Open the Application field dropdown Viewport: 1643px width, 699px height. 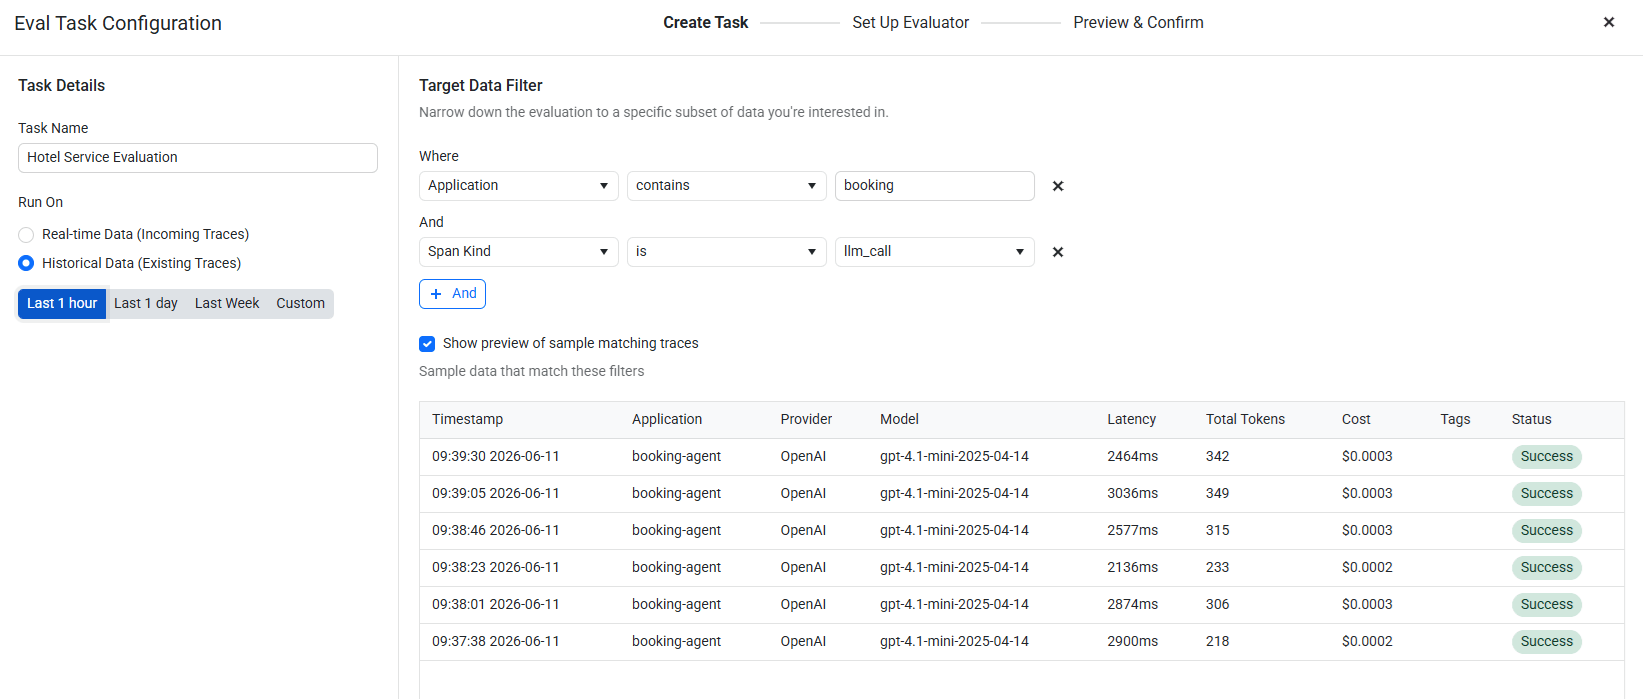click(x=519, y=186)
